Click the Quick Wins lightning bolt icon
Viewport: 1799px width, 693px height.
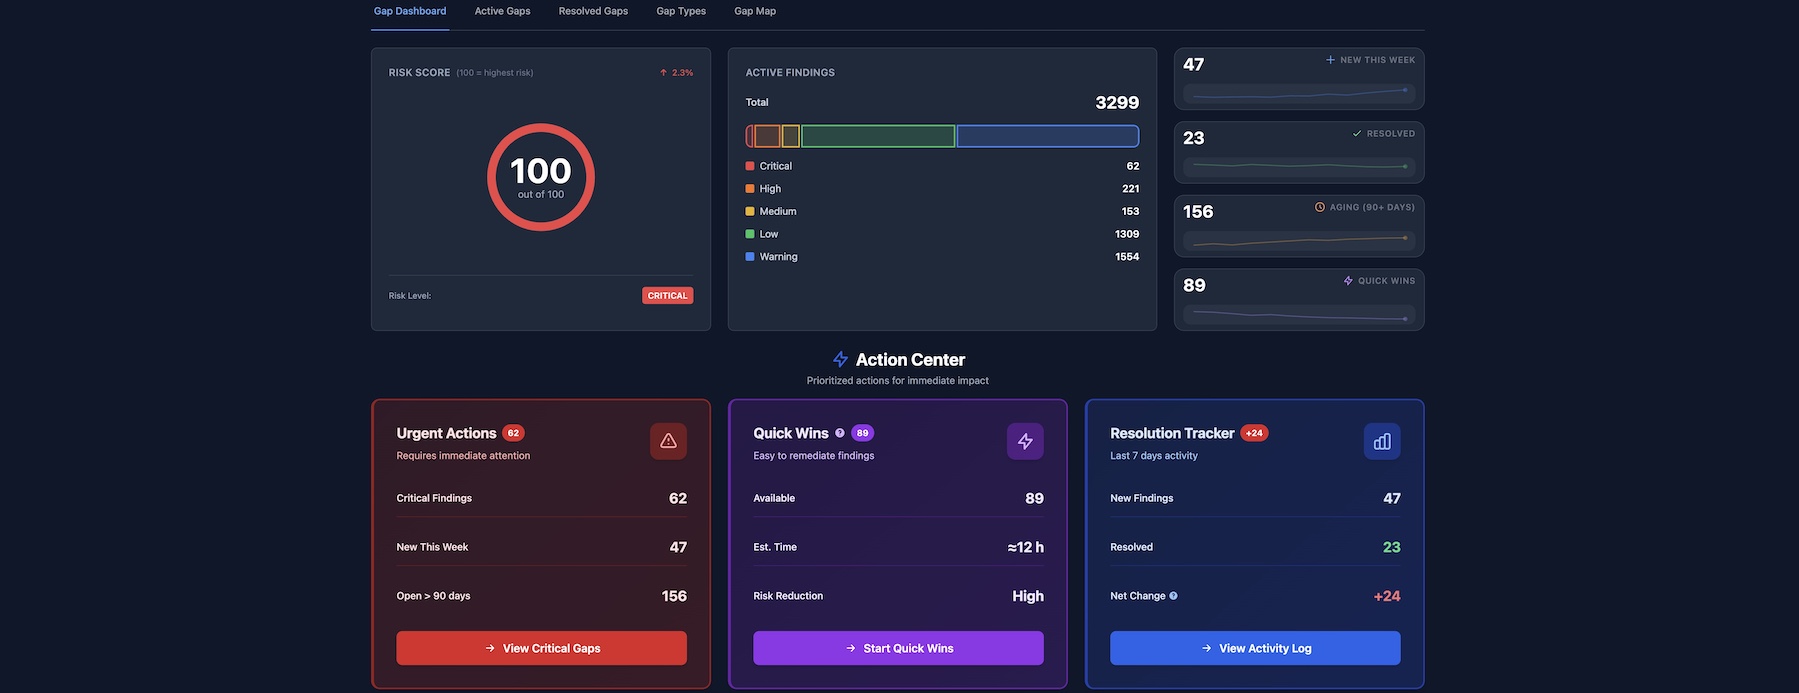(x=1025, y=441)
